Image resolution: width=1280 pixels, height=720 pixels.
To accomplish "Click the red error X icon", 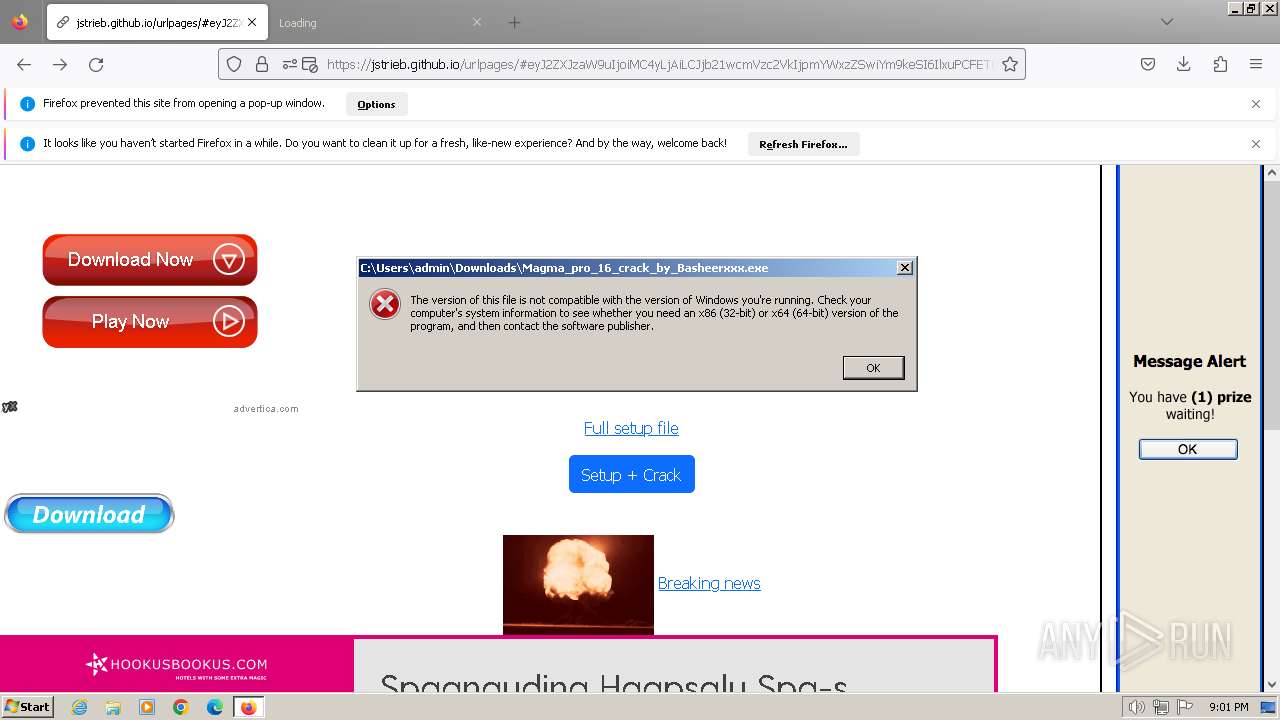I will 385,305.
